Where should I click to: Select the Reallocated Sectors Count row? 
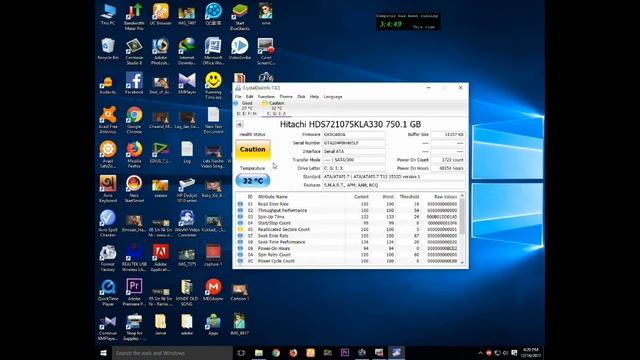pyautogui.click(x=347, y=229)
